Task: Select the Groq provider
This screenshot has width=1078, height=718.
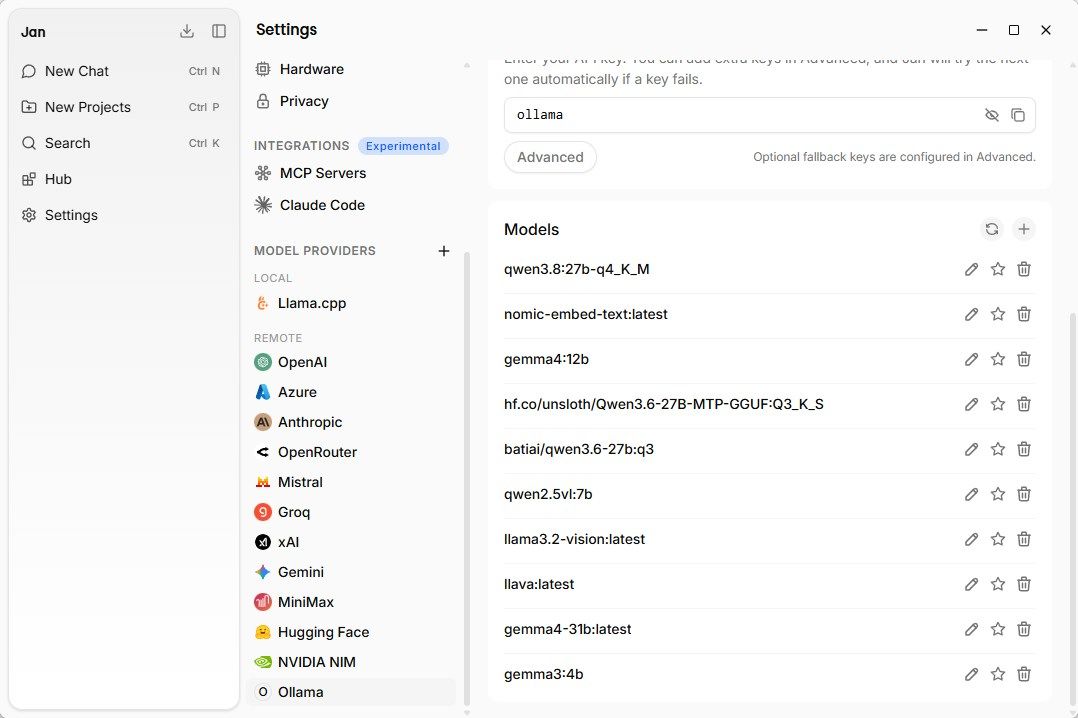Action: point(351,512)
